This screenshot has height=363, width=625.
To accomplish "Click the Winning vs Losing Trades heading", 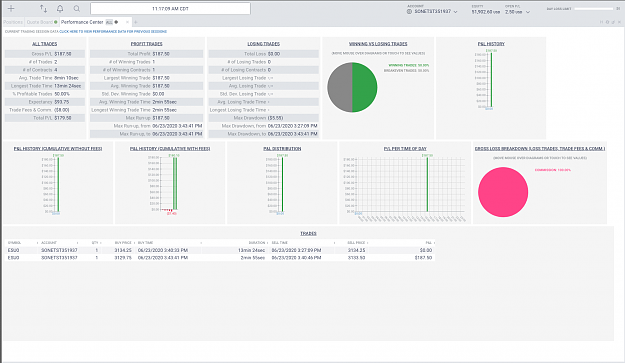I will 378,44.
